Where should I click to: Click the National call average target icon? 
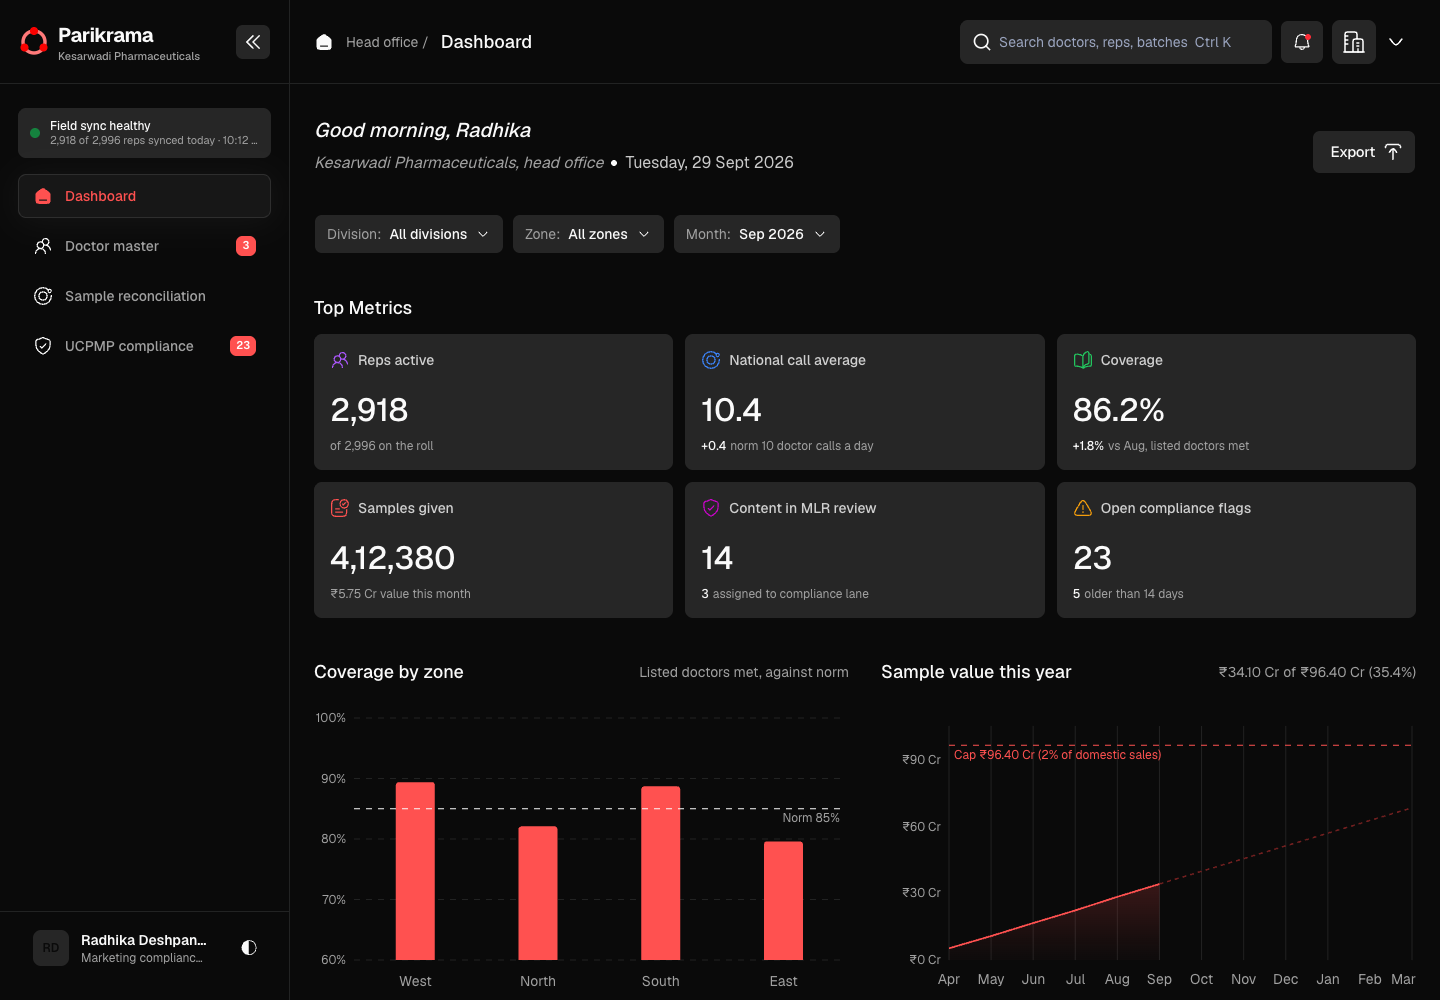point(711,360)
